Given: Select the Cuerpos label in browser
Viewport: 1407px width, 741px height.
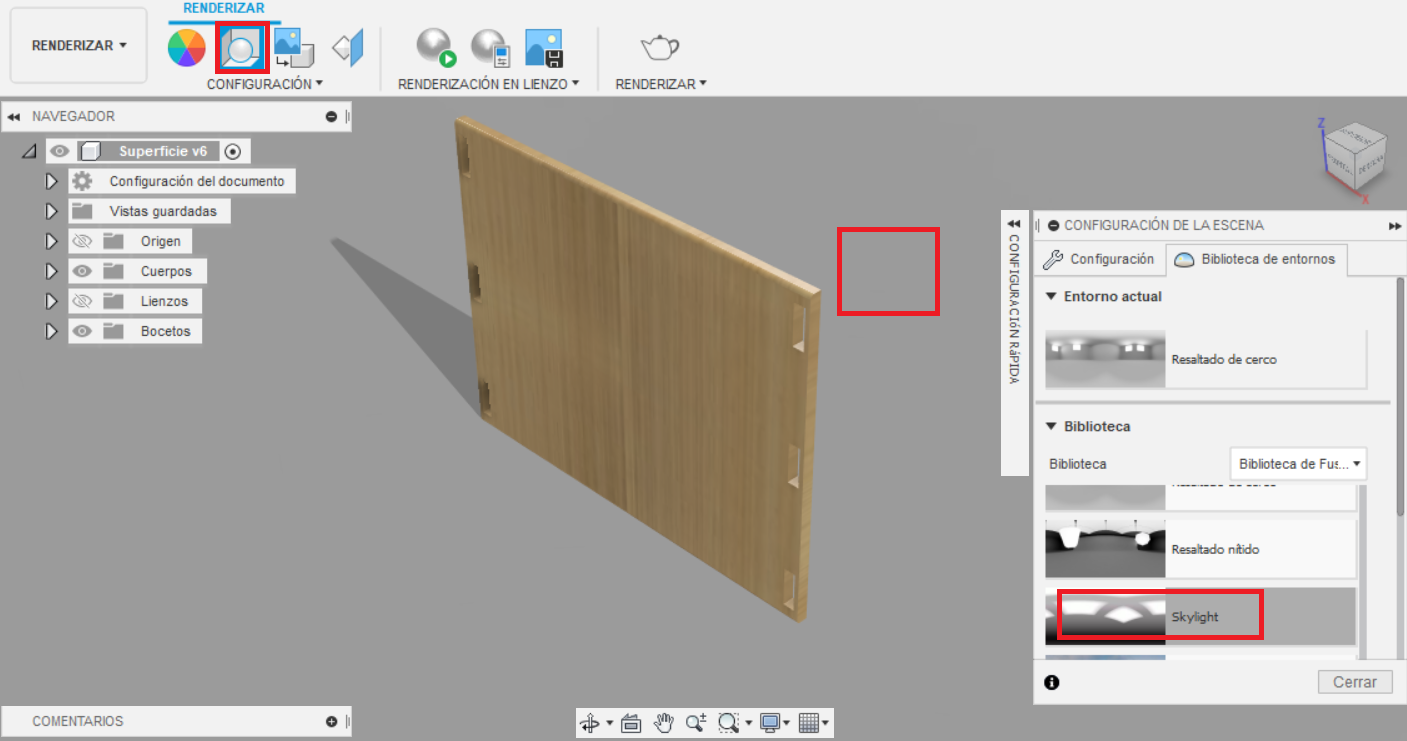Looking at the screenshot, I should pyautogui.click(x=166, y=271).
